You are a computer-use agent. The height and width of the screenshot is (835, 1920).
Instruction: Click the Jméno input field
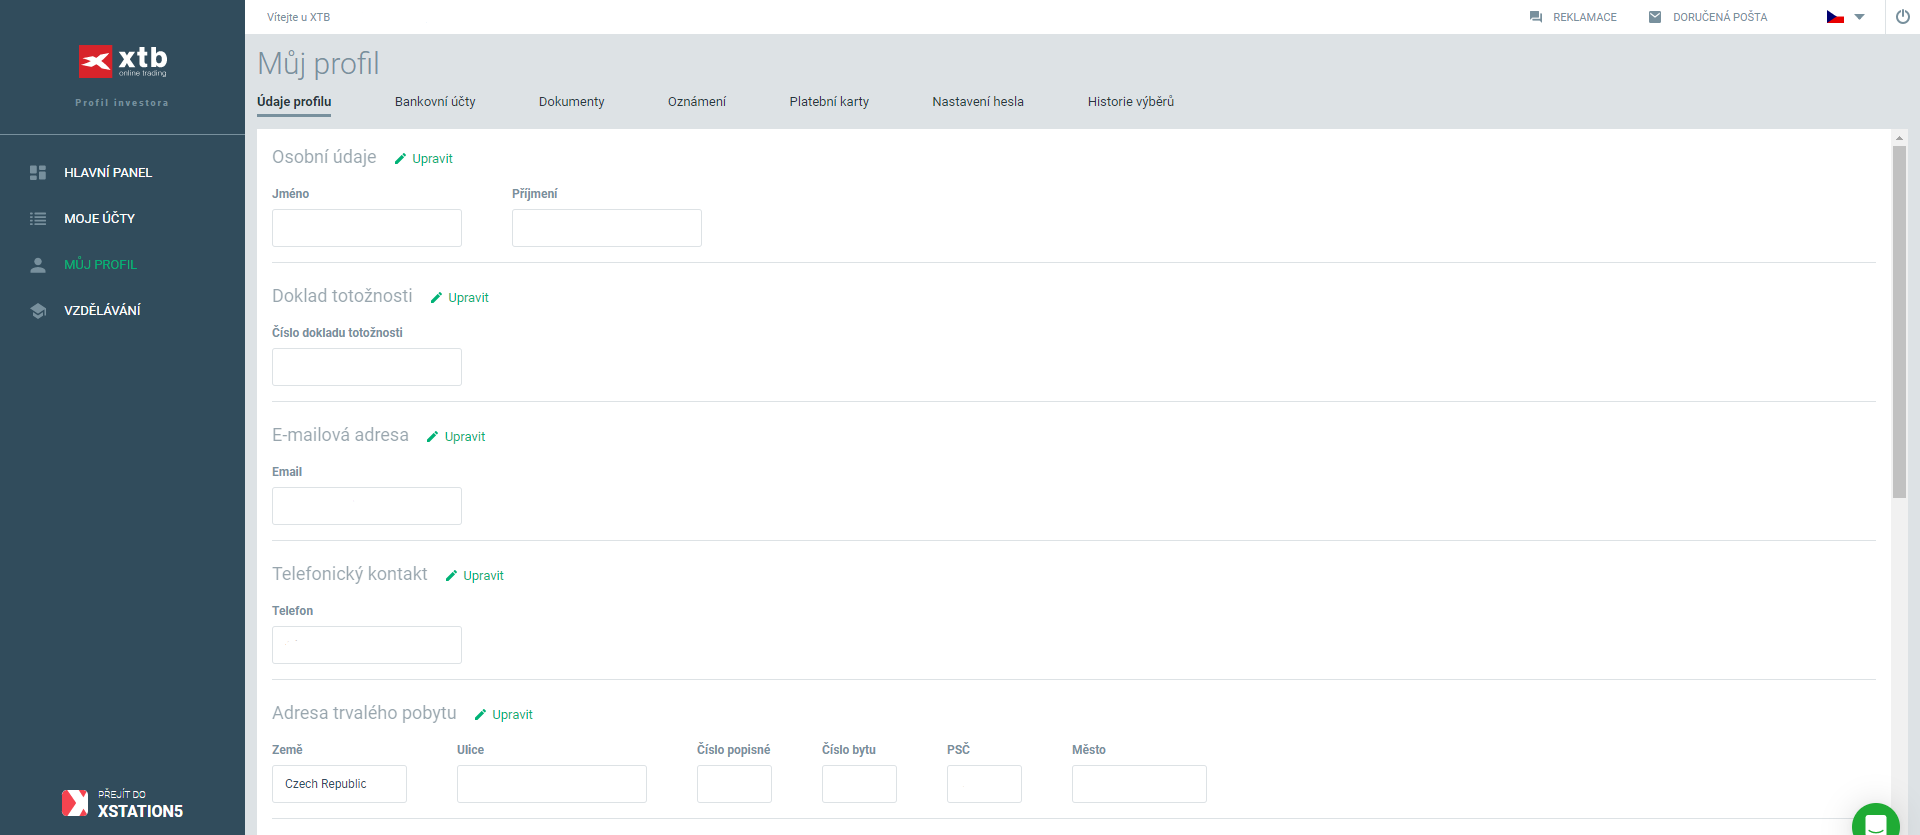point(367,228)
